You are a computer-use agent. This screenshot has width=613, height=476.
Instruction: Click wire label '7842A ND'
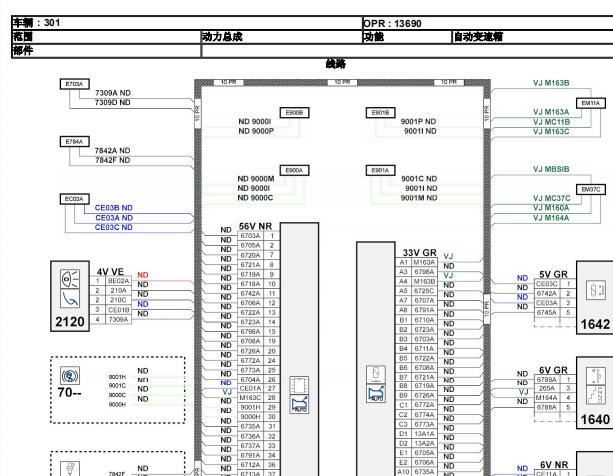coord(113,150)
